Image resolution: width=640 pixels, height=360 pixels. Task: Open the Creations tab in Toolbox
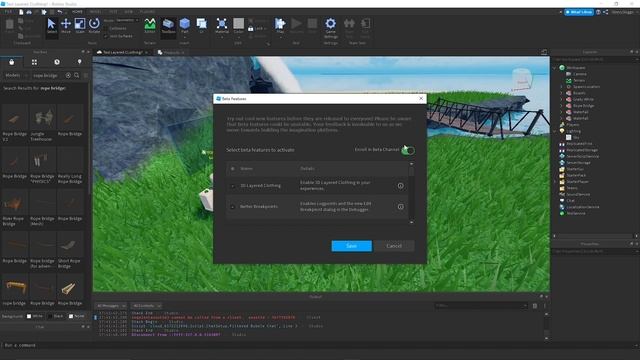pyautogui.click(x=79, y=62)
